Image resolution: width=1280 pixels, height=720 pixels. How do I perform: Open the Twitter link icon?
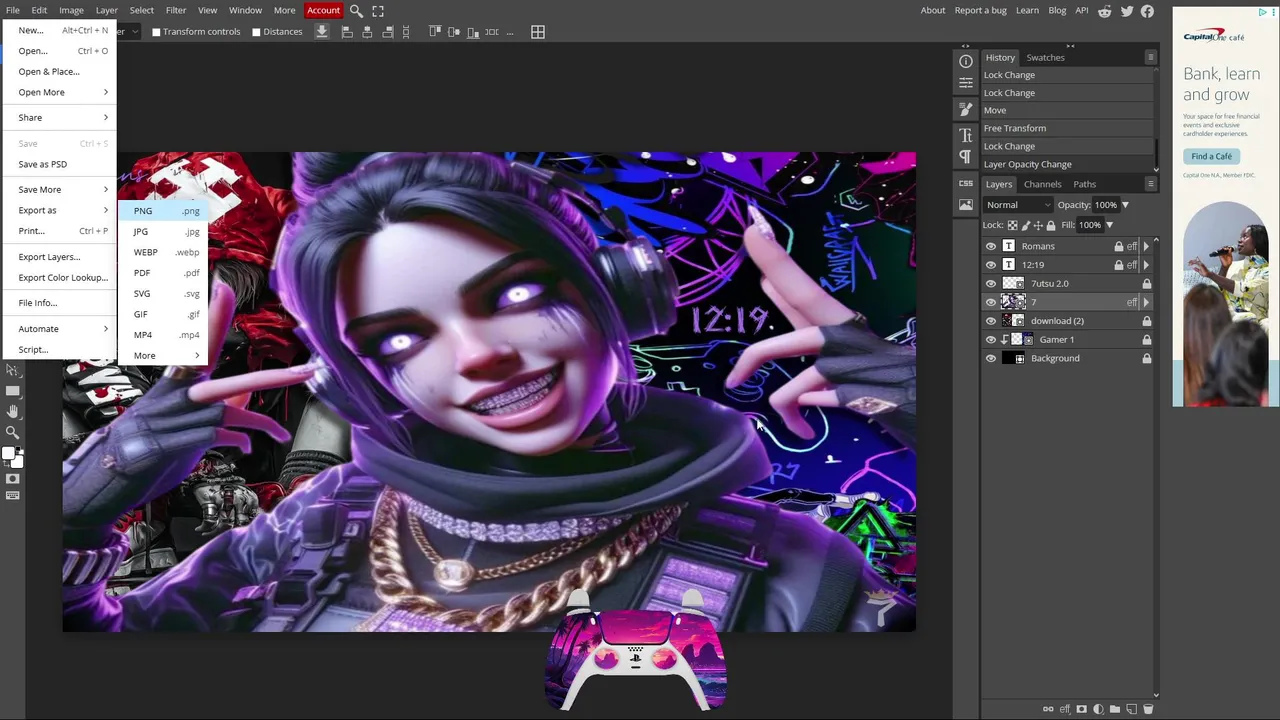click(x=1127, y=11)
